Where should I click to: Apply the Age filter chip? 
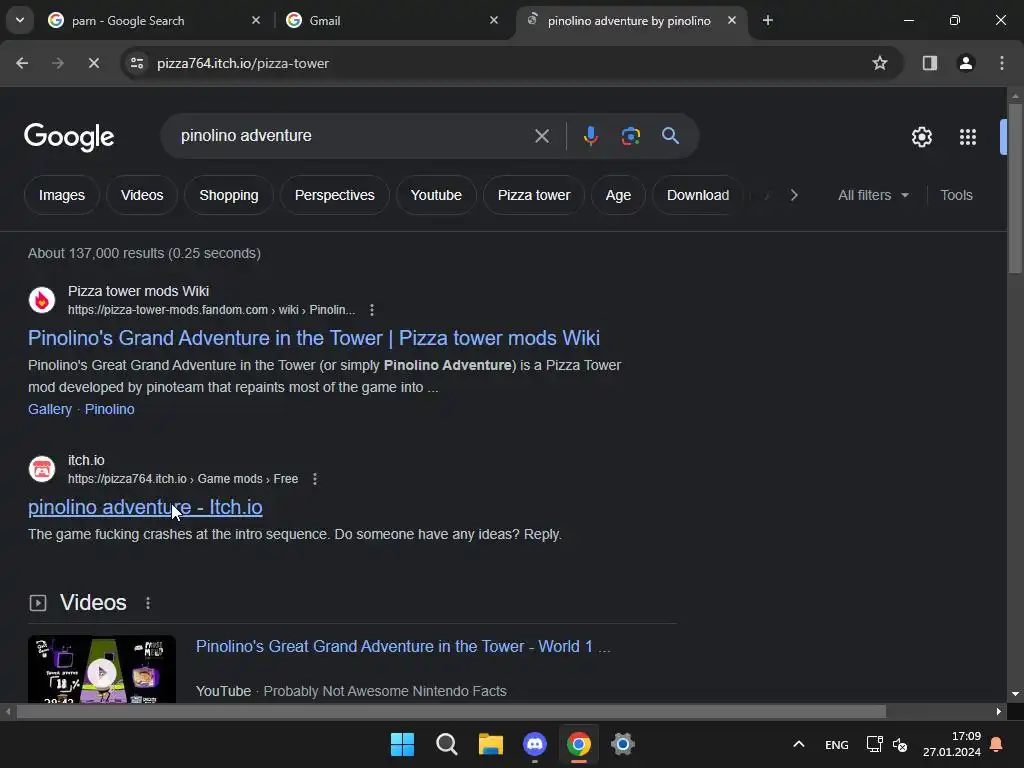[618, 195]
